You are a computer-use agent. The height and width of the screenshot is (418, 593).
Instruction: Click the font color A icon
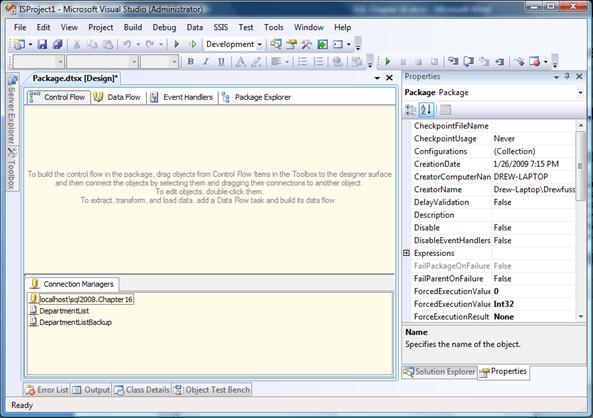[240, 62]
